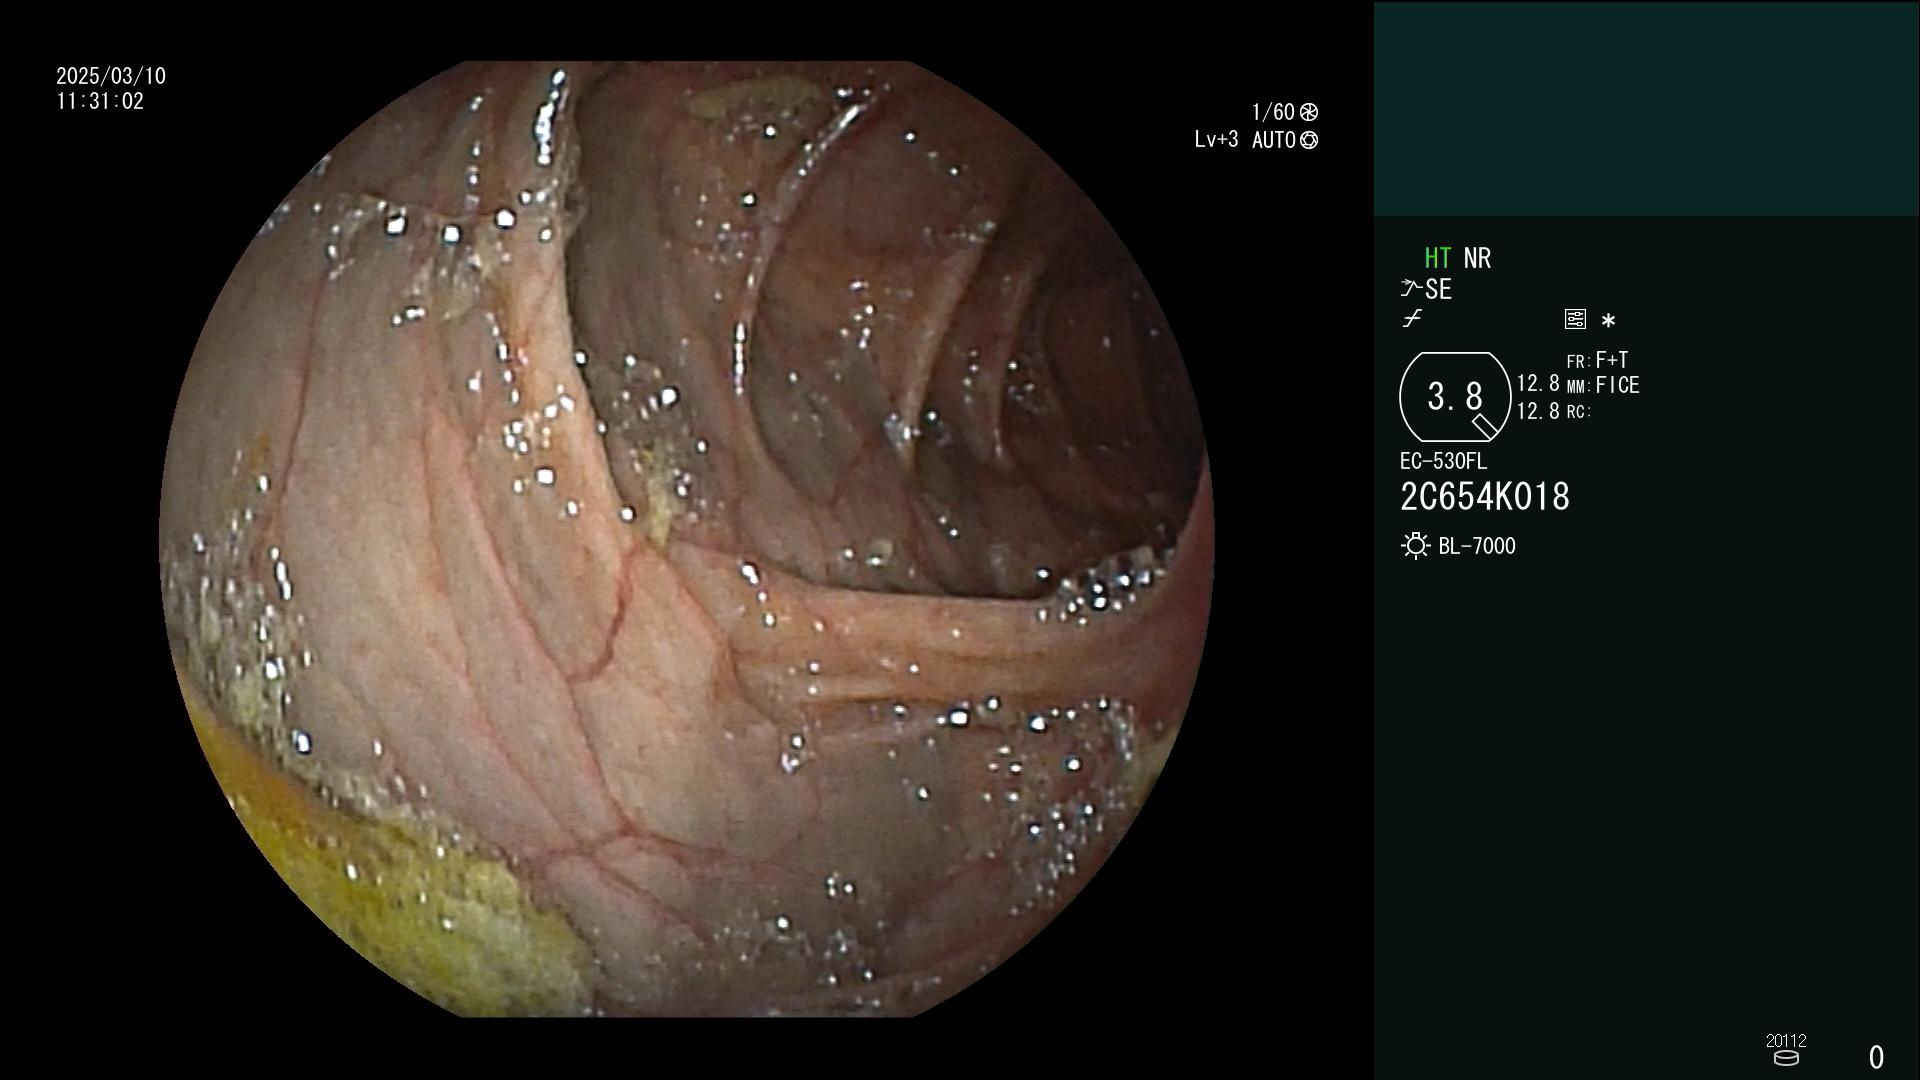Click the storage disk icon labeled 20112
Screen dimensions: 1920x1080
[1786, 1058]
